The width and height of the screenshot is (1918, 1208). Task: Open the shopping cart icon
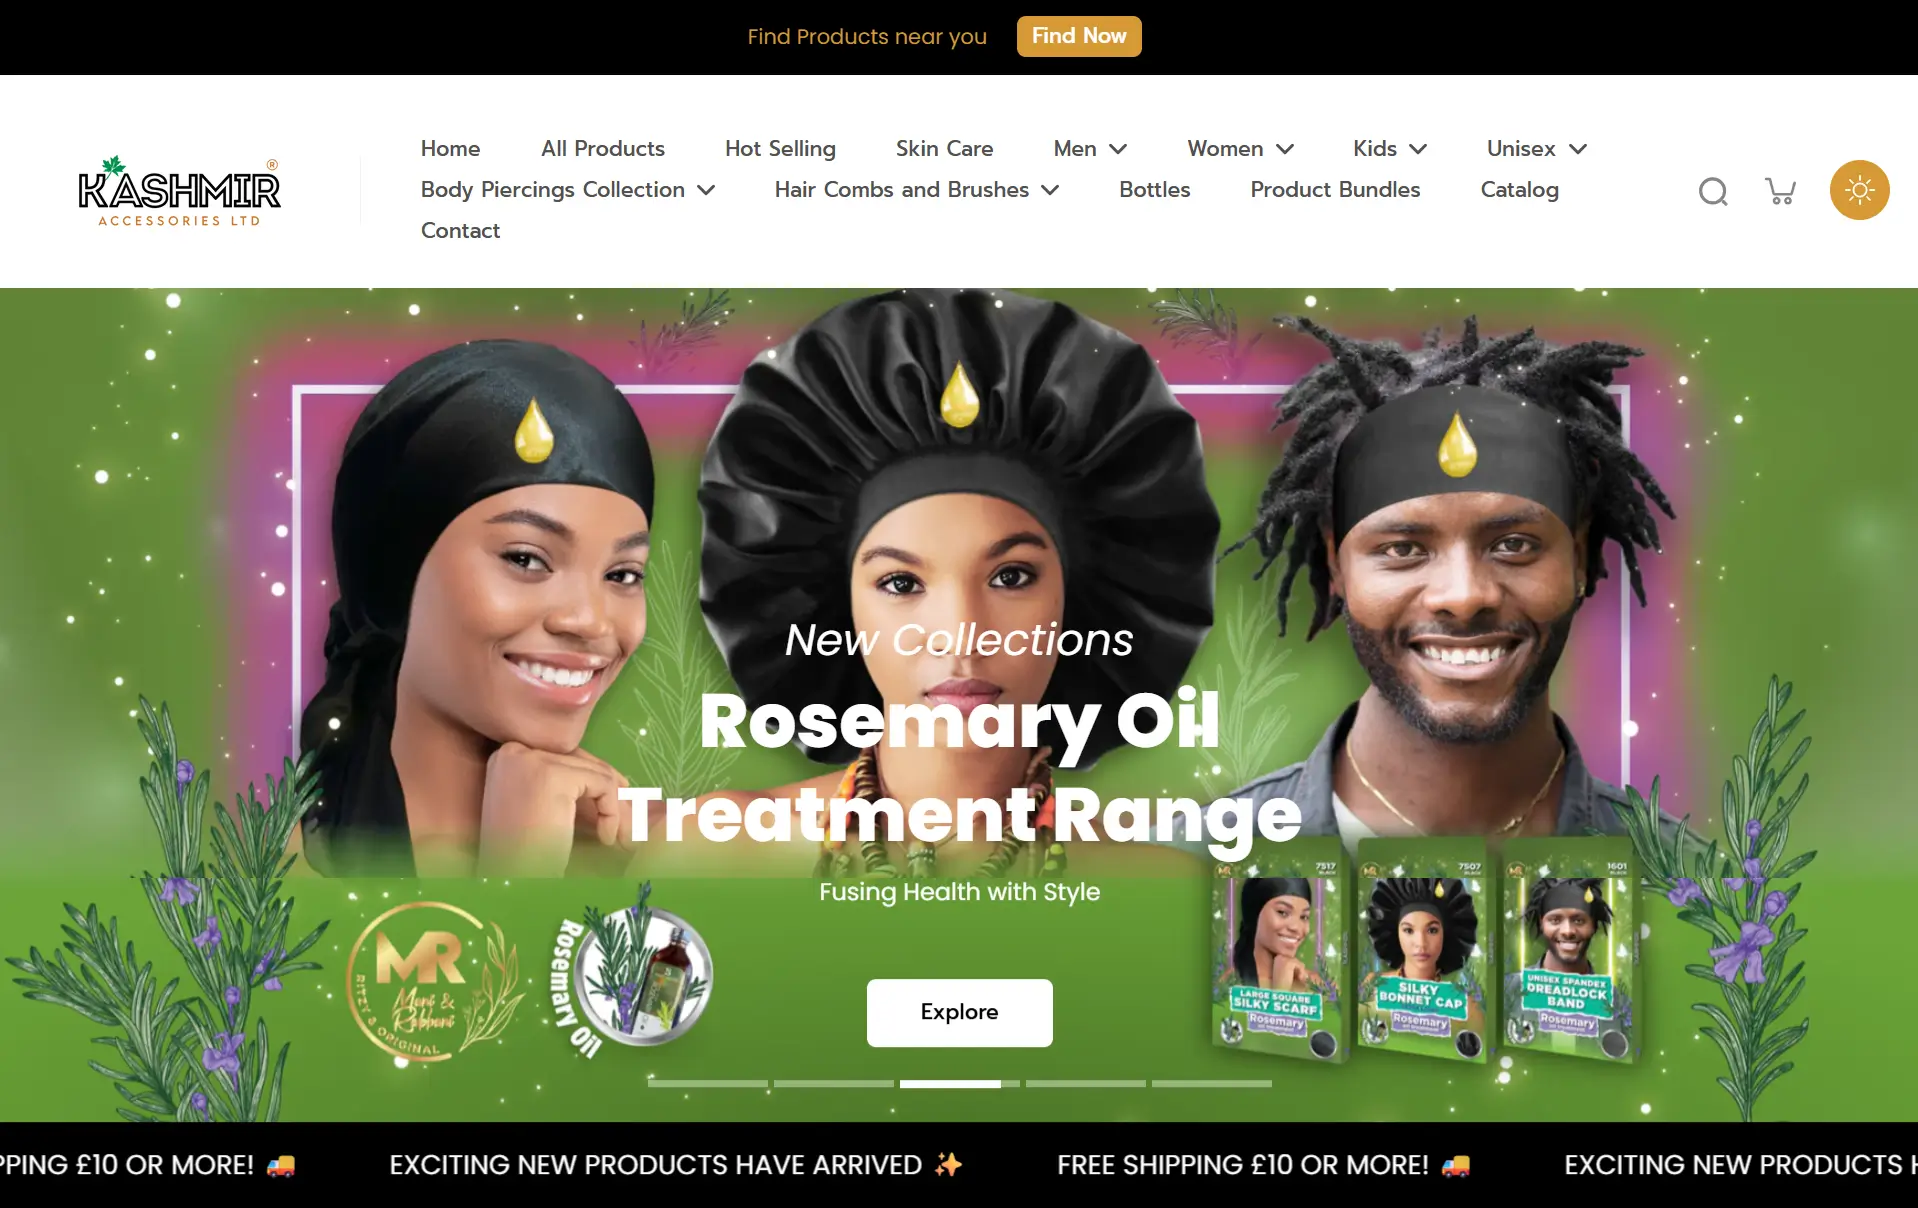(1780, 190)
